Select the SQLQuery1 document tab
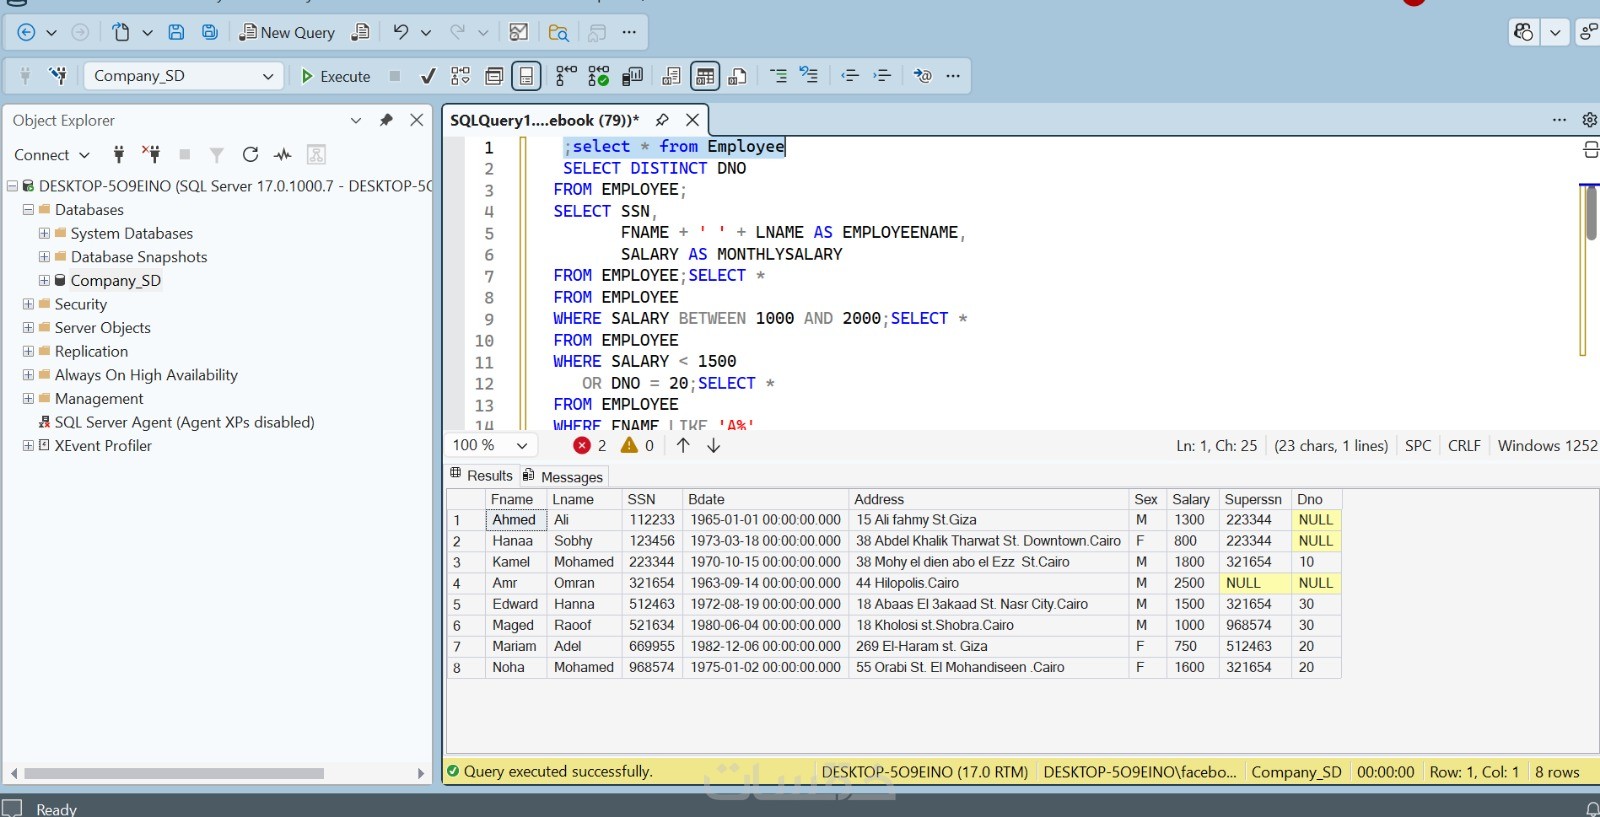The height and width of the screenshot is (817, 1600). tap(544, 120)
